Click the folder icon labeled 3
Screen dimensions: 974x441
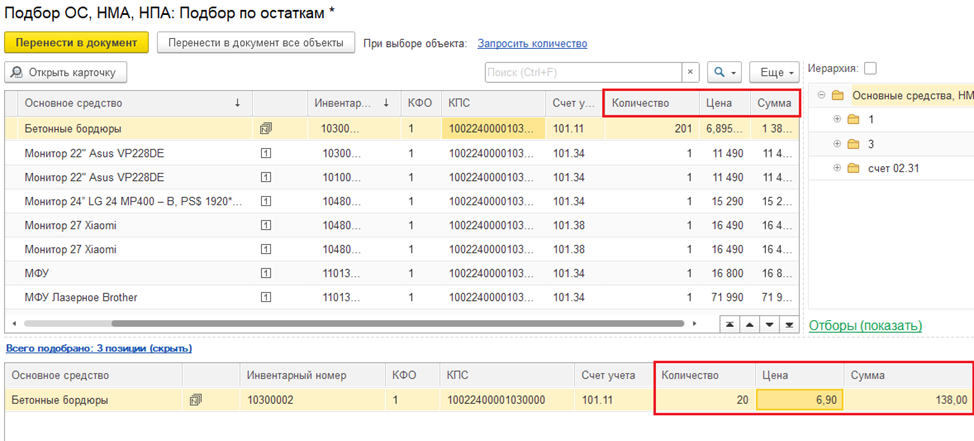(x=853, y=143)
